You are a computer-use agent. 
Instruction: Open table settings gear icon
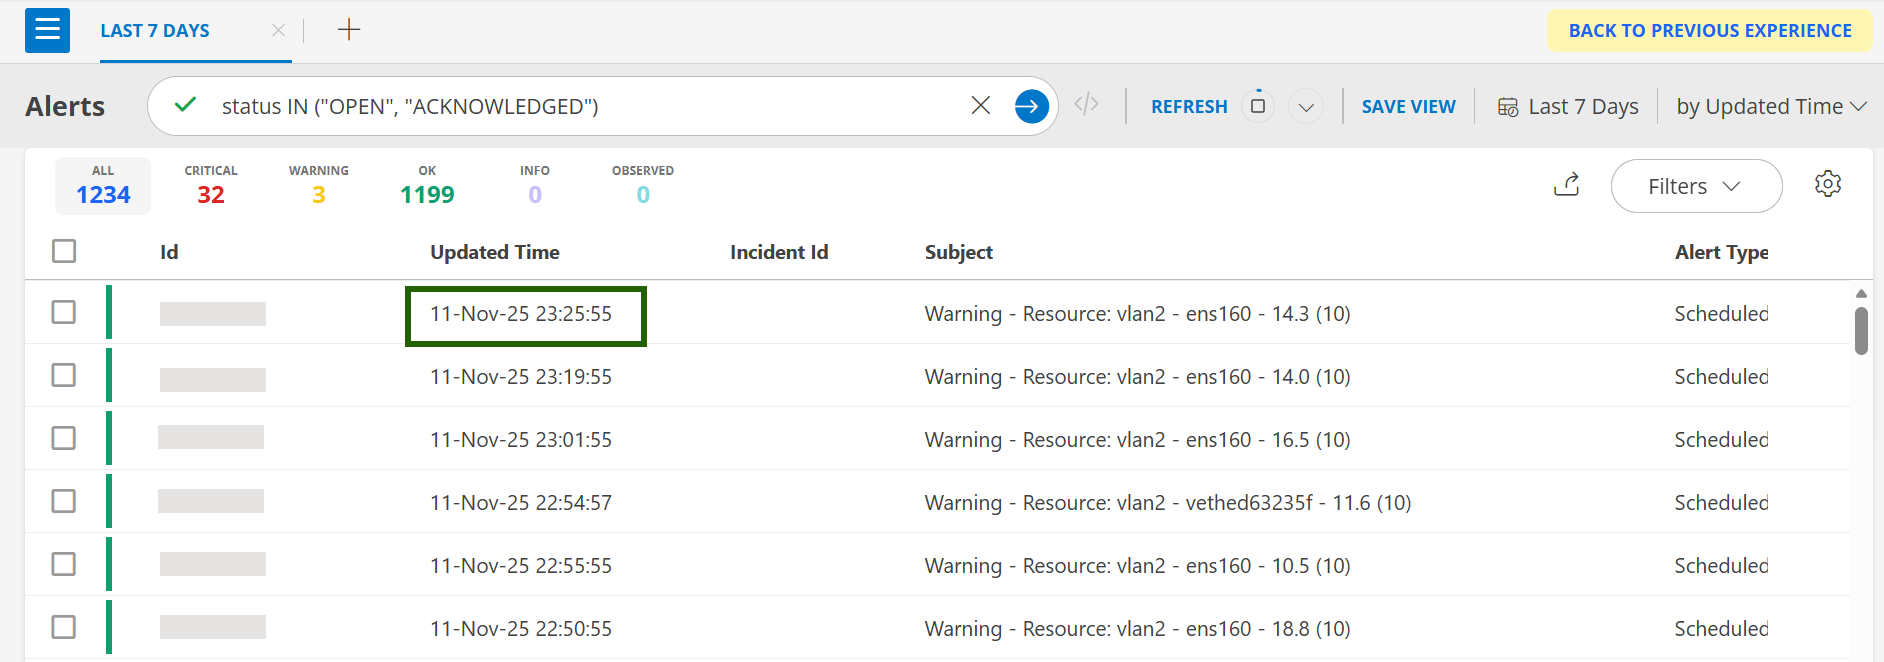coord(1827,185)
